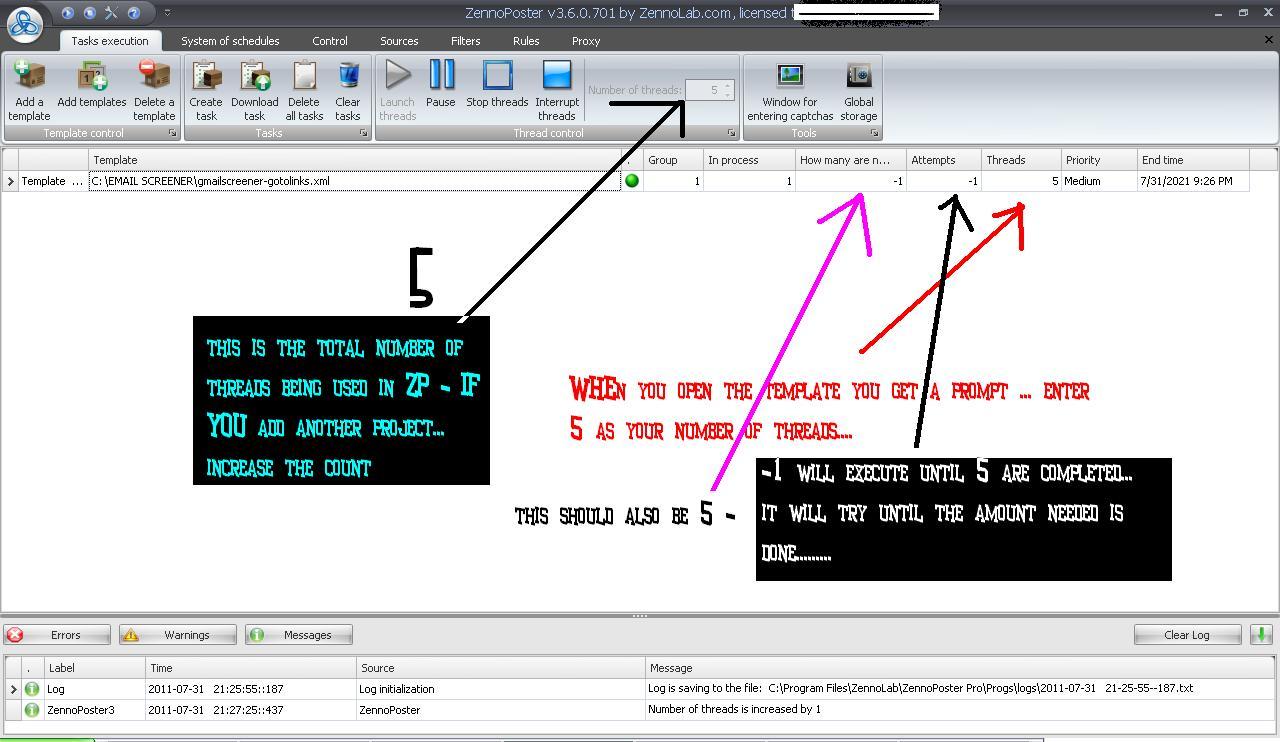1280x742 pixels.
Task: Switch to Tasks execution tab
Action: tap(110, 41)
